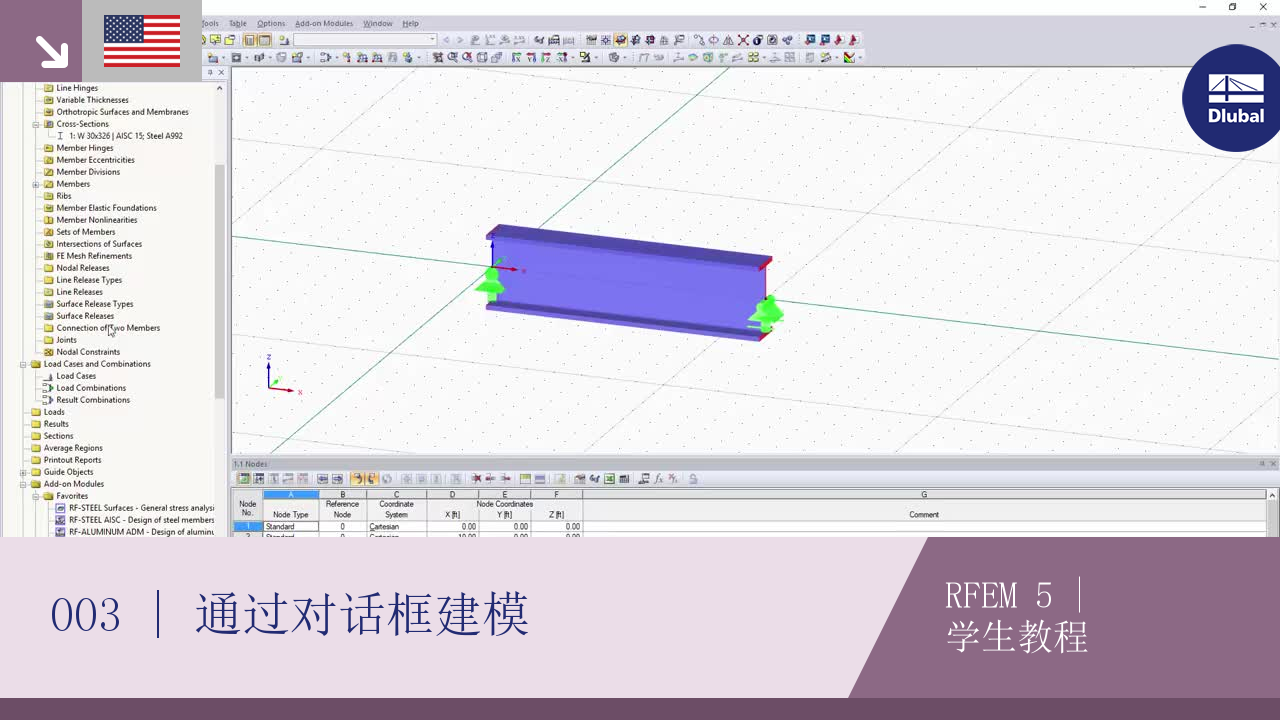Open the Window menu
The image size is (1280, 720).
tap(378, 23)
